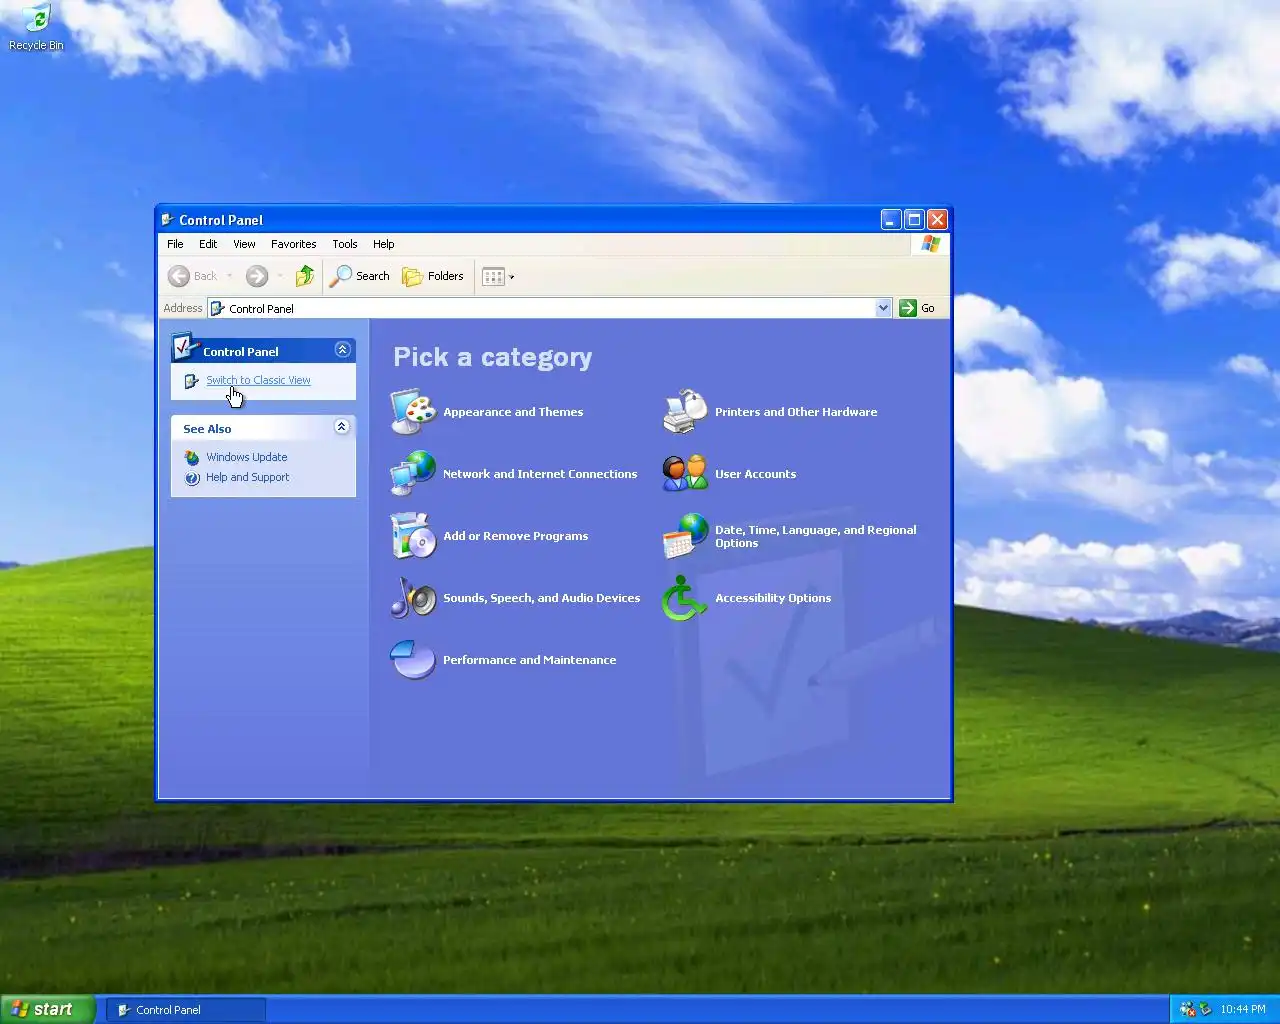Minimize the Control Panel window

pyautogui.click(x=891, y=220)
